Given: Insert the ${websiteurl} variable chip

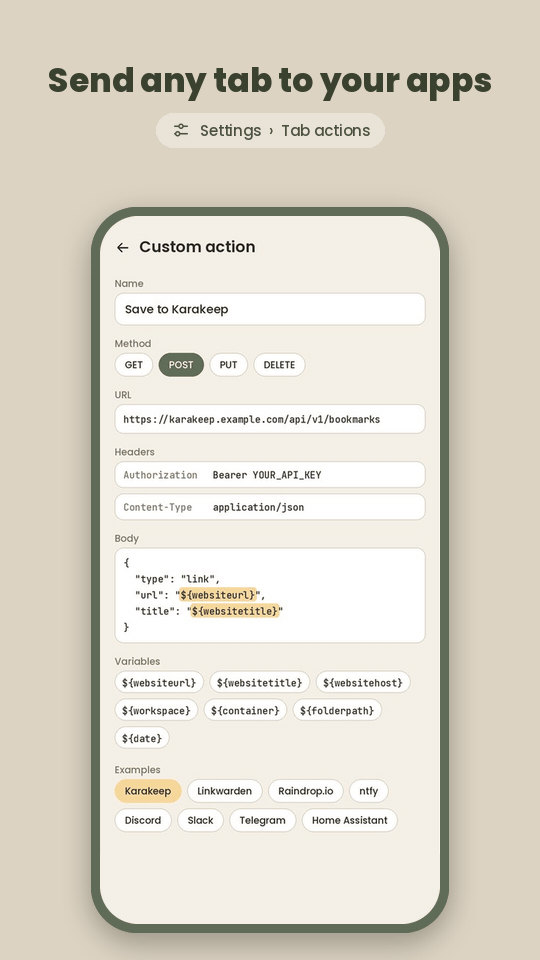Looking at the screenshot, I should 159,682.
